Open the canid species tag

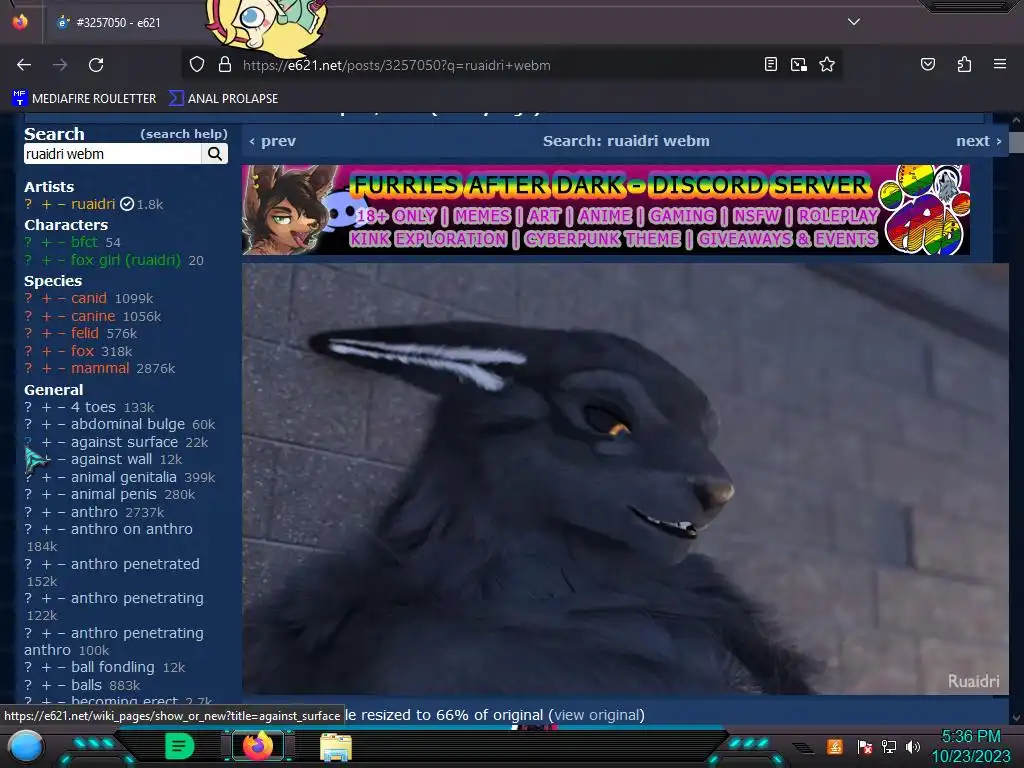point(89,298)
